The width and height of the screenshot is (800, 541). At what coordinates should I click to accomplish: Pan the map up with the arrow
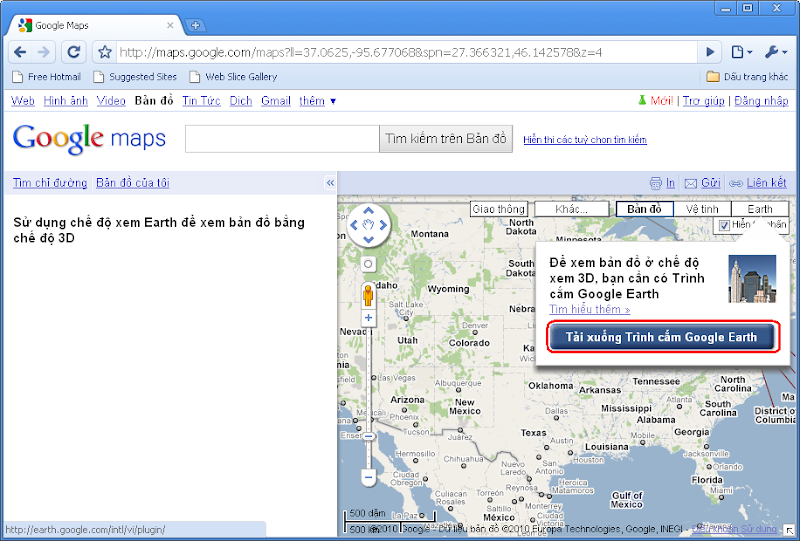[368, 210]
